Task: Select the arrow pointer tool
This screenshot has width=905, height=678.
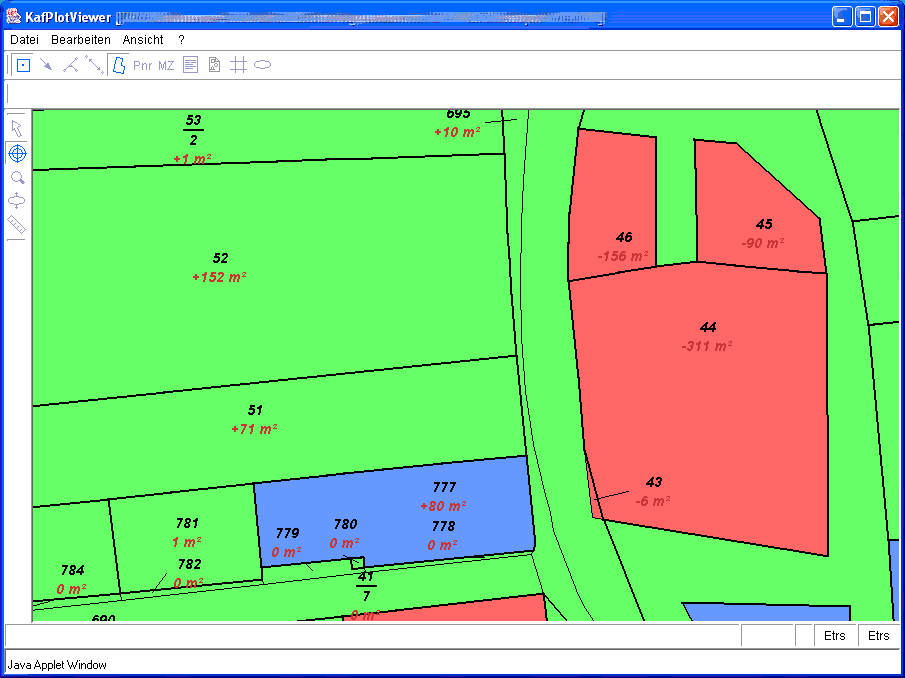Action: click(17, 128)
